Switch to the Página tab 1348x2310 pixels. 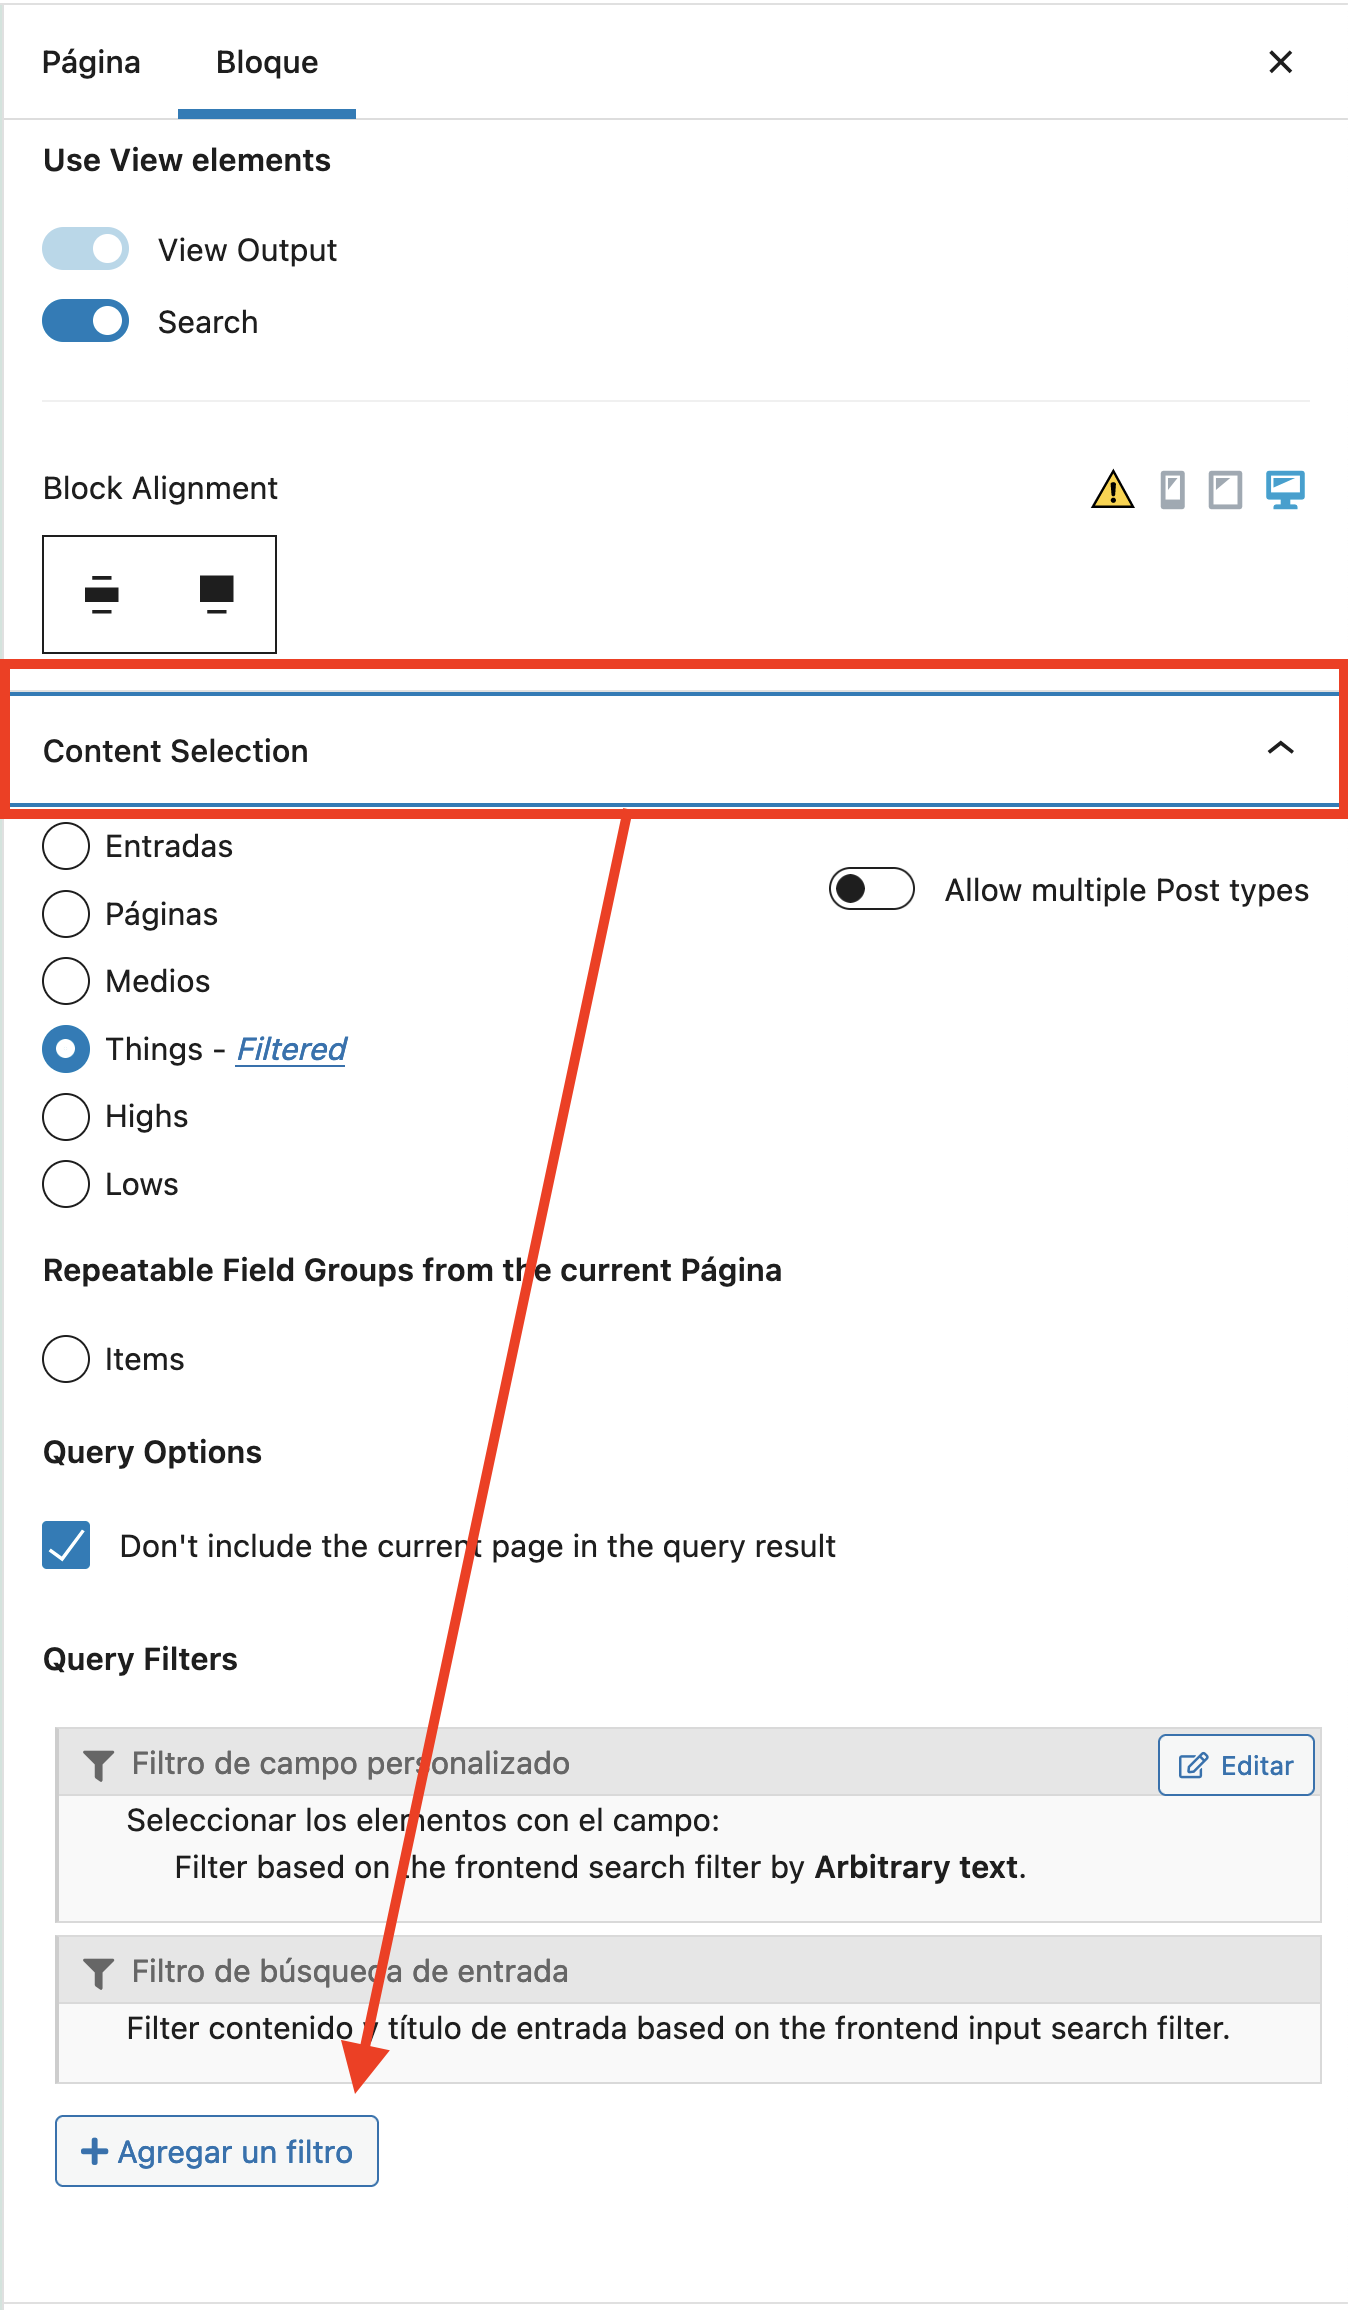point(91,62)
